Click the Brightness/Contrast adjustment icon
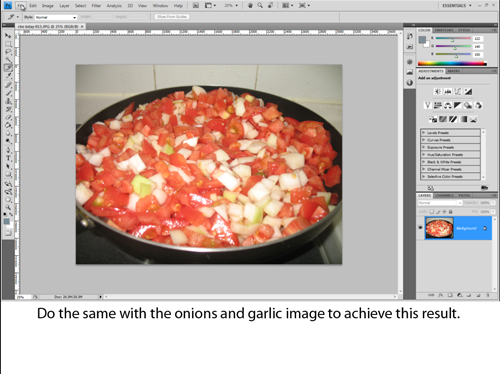 [x=437, y=91]
